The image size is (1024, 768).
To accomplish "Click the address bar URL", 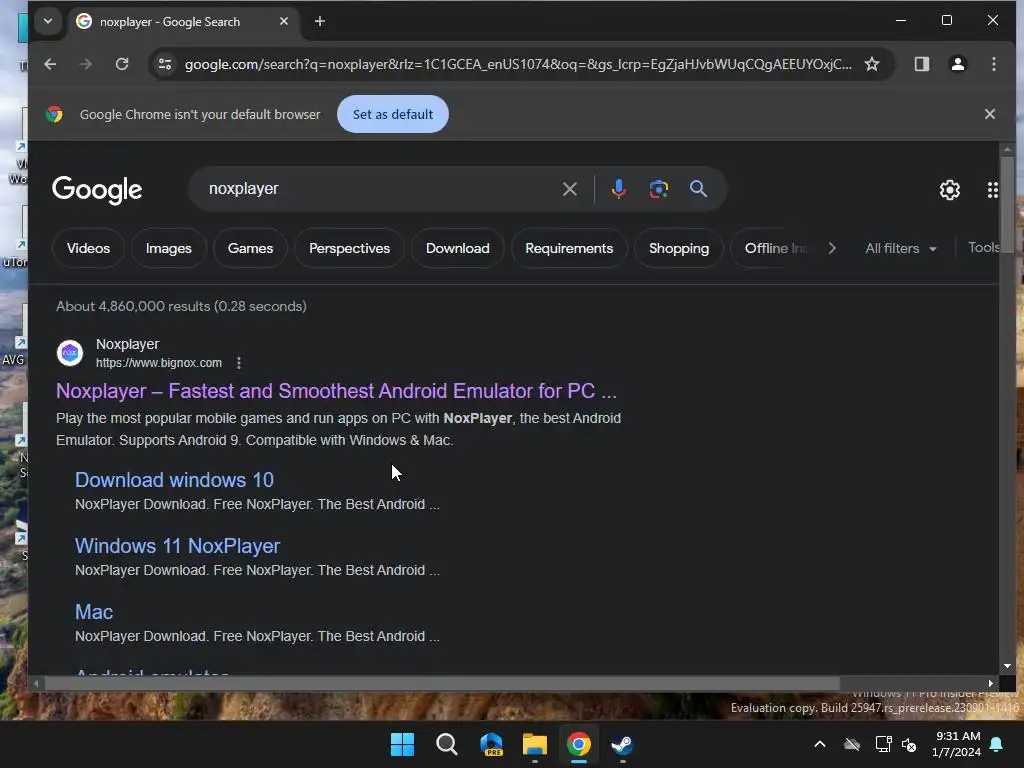I will [x=517, y=64].
